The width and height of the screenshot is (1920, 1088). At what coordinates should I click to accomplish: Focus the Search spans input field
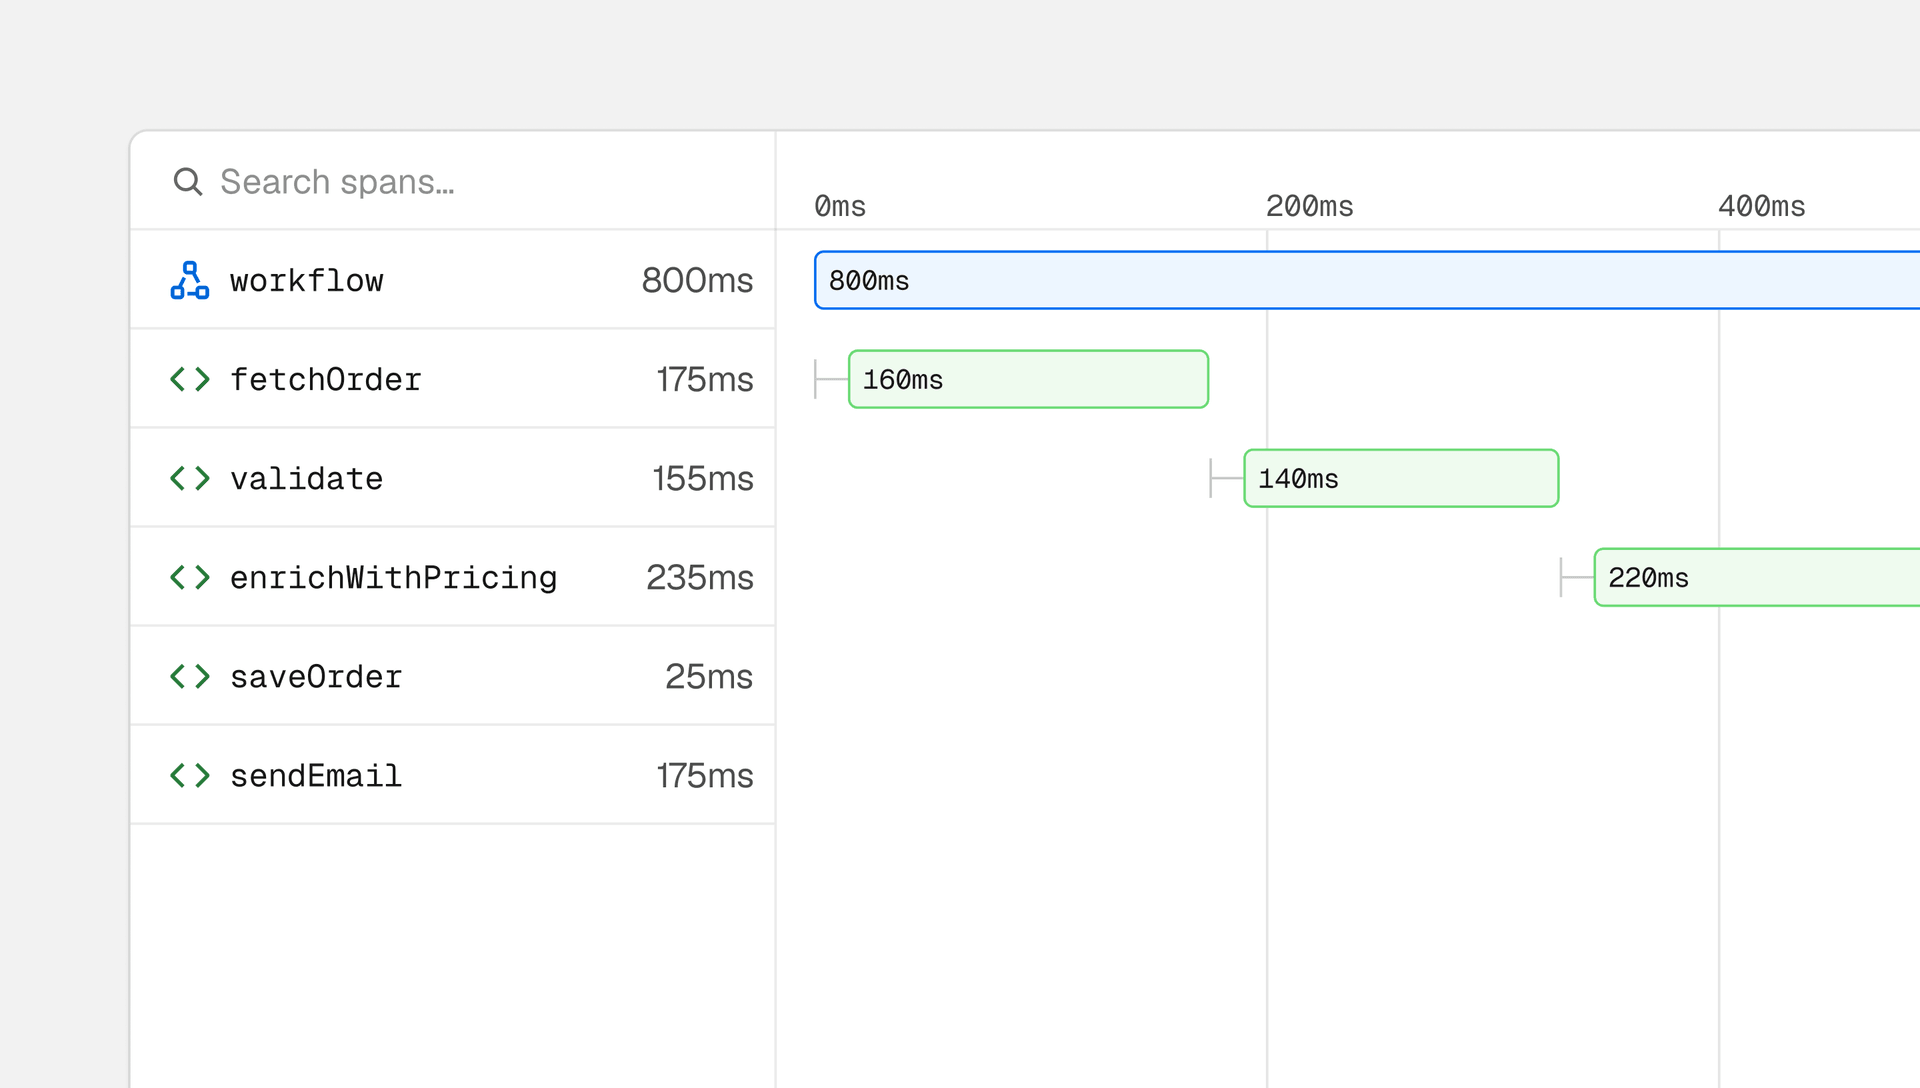pos(452,182)
